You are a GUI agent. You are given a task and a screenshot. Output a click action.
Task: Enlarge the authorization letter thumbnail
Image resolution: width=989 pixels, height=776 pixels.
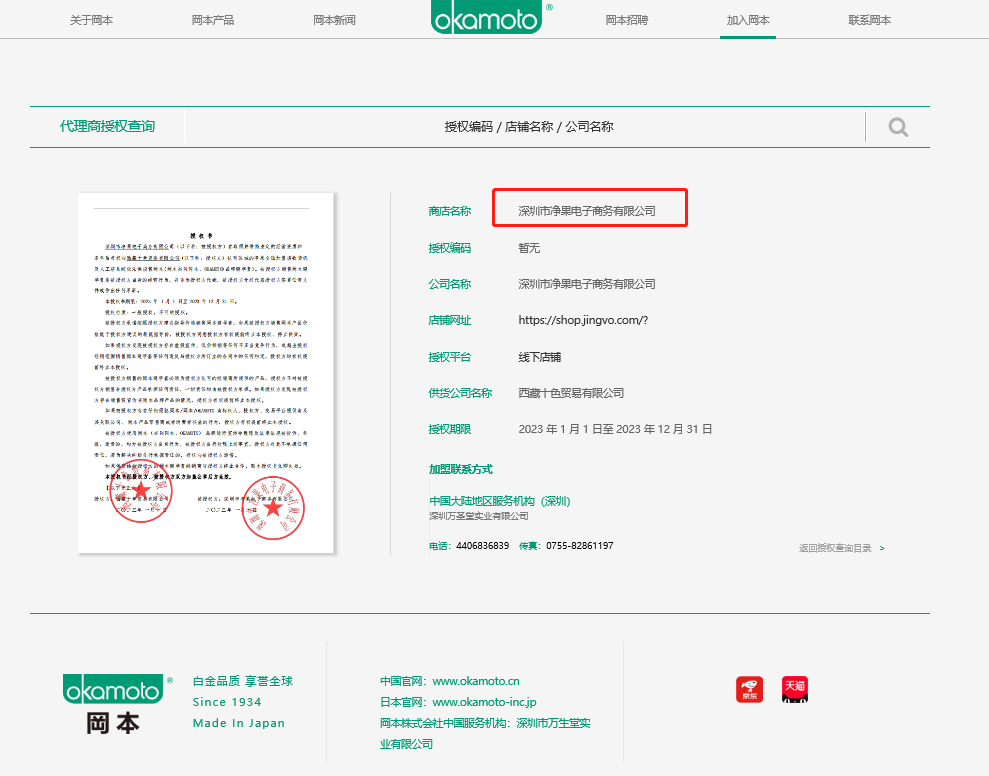point(206,372)
